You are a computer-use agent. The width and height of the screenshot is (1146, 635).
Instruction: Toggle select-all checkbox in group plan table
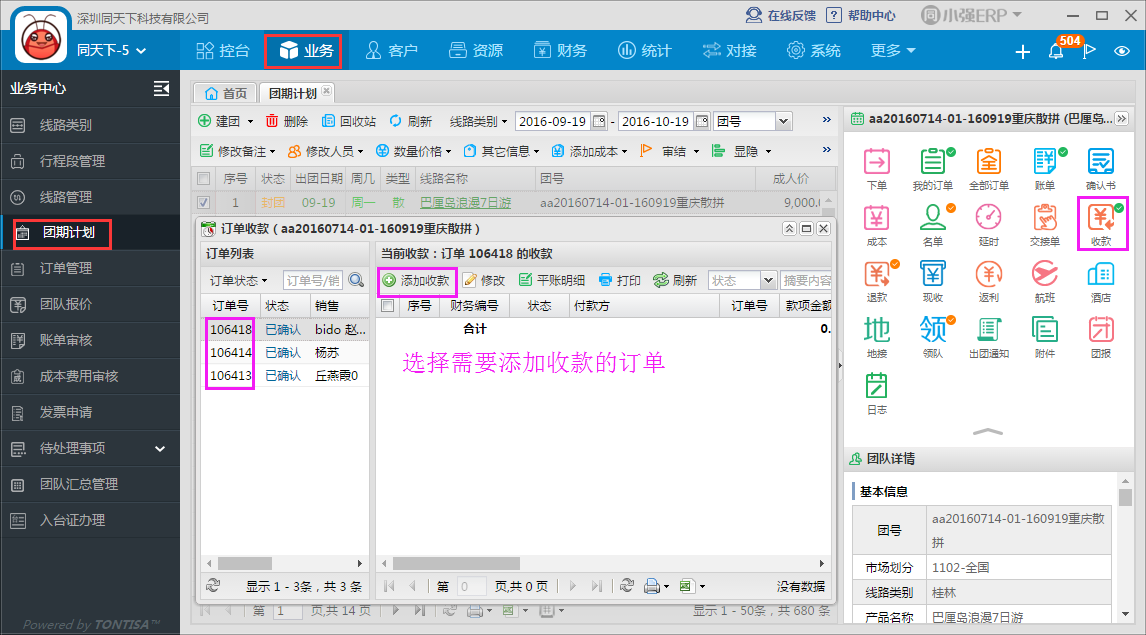204,178
